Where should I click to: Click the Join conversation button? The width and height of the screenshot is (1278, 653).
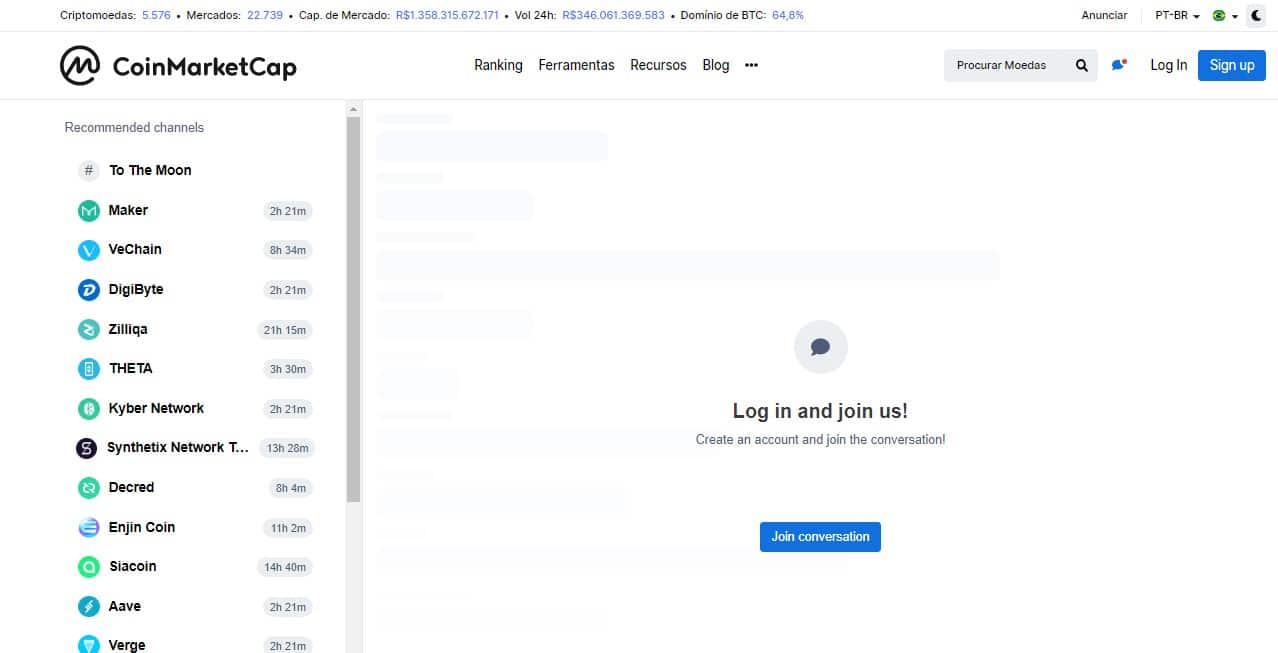(x=820, y=537)
